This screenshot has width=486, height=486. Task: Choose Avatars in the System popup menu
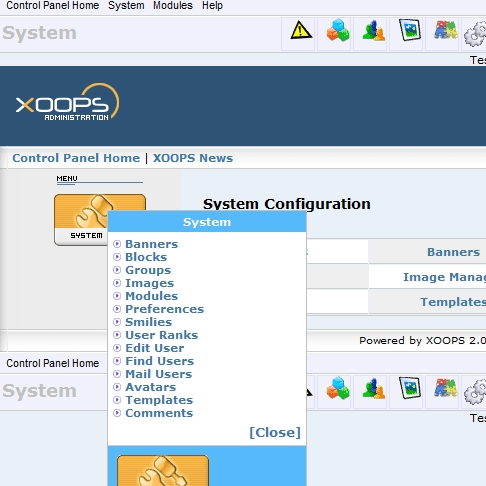[150, 387]
